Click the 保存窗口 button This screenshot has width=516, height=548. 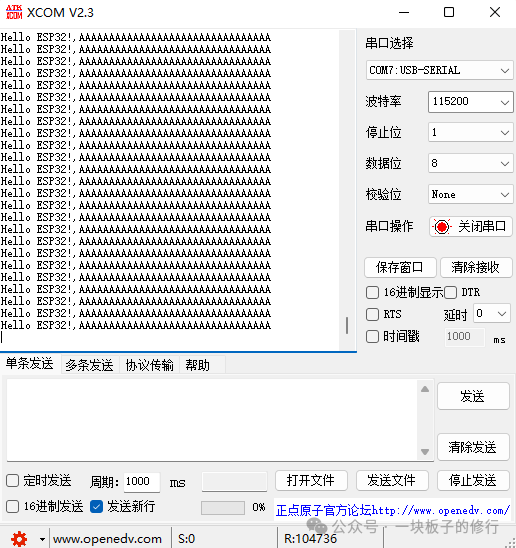(400, 268)
